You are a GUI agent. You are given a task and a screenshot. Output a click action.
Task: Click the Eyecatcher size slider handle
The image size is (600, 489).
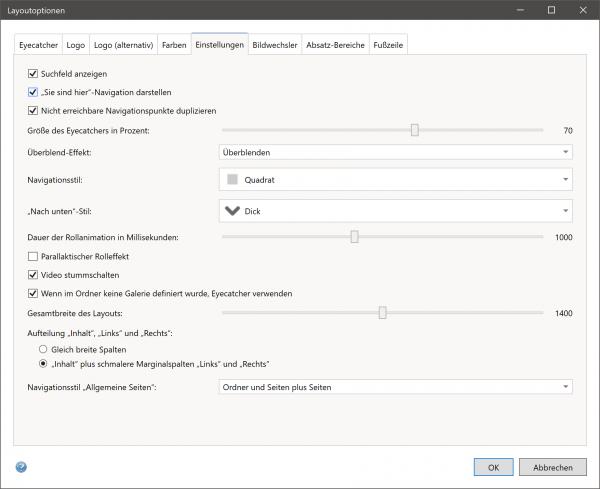(x=414, y=130)
